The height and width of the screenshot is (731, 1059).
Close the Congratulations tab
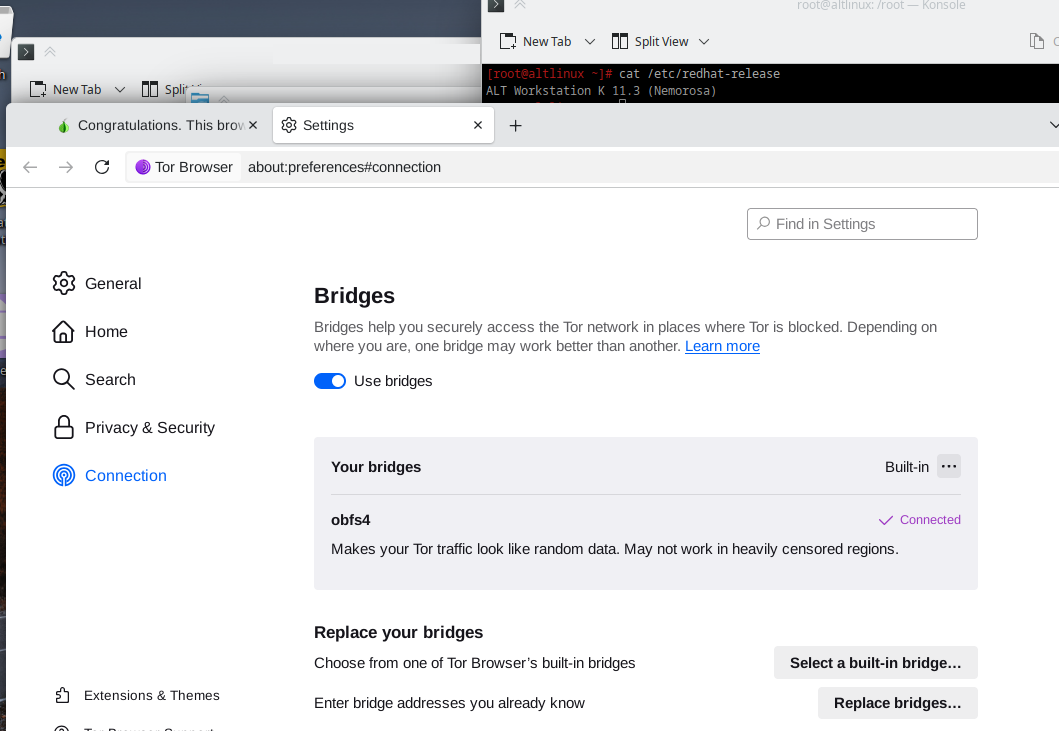click(253, 125)
